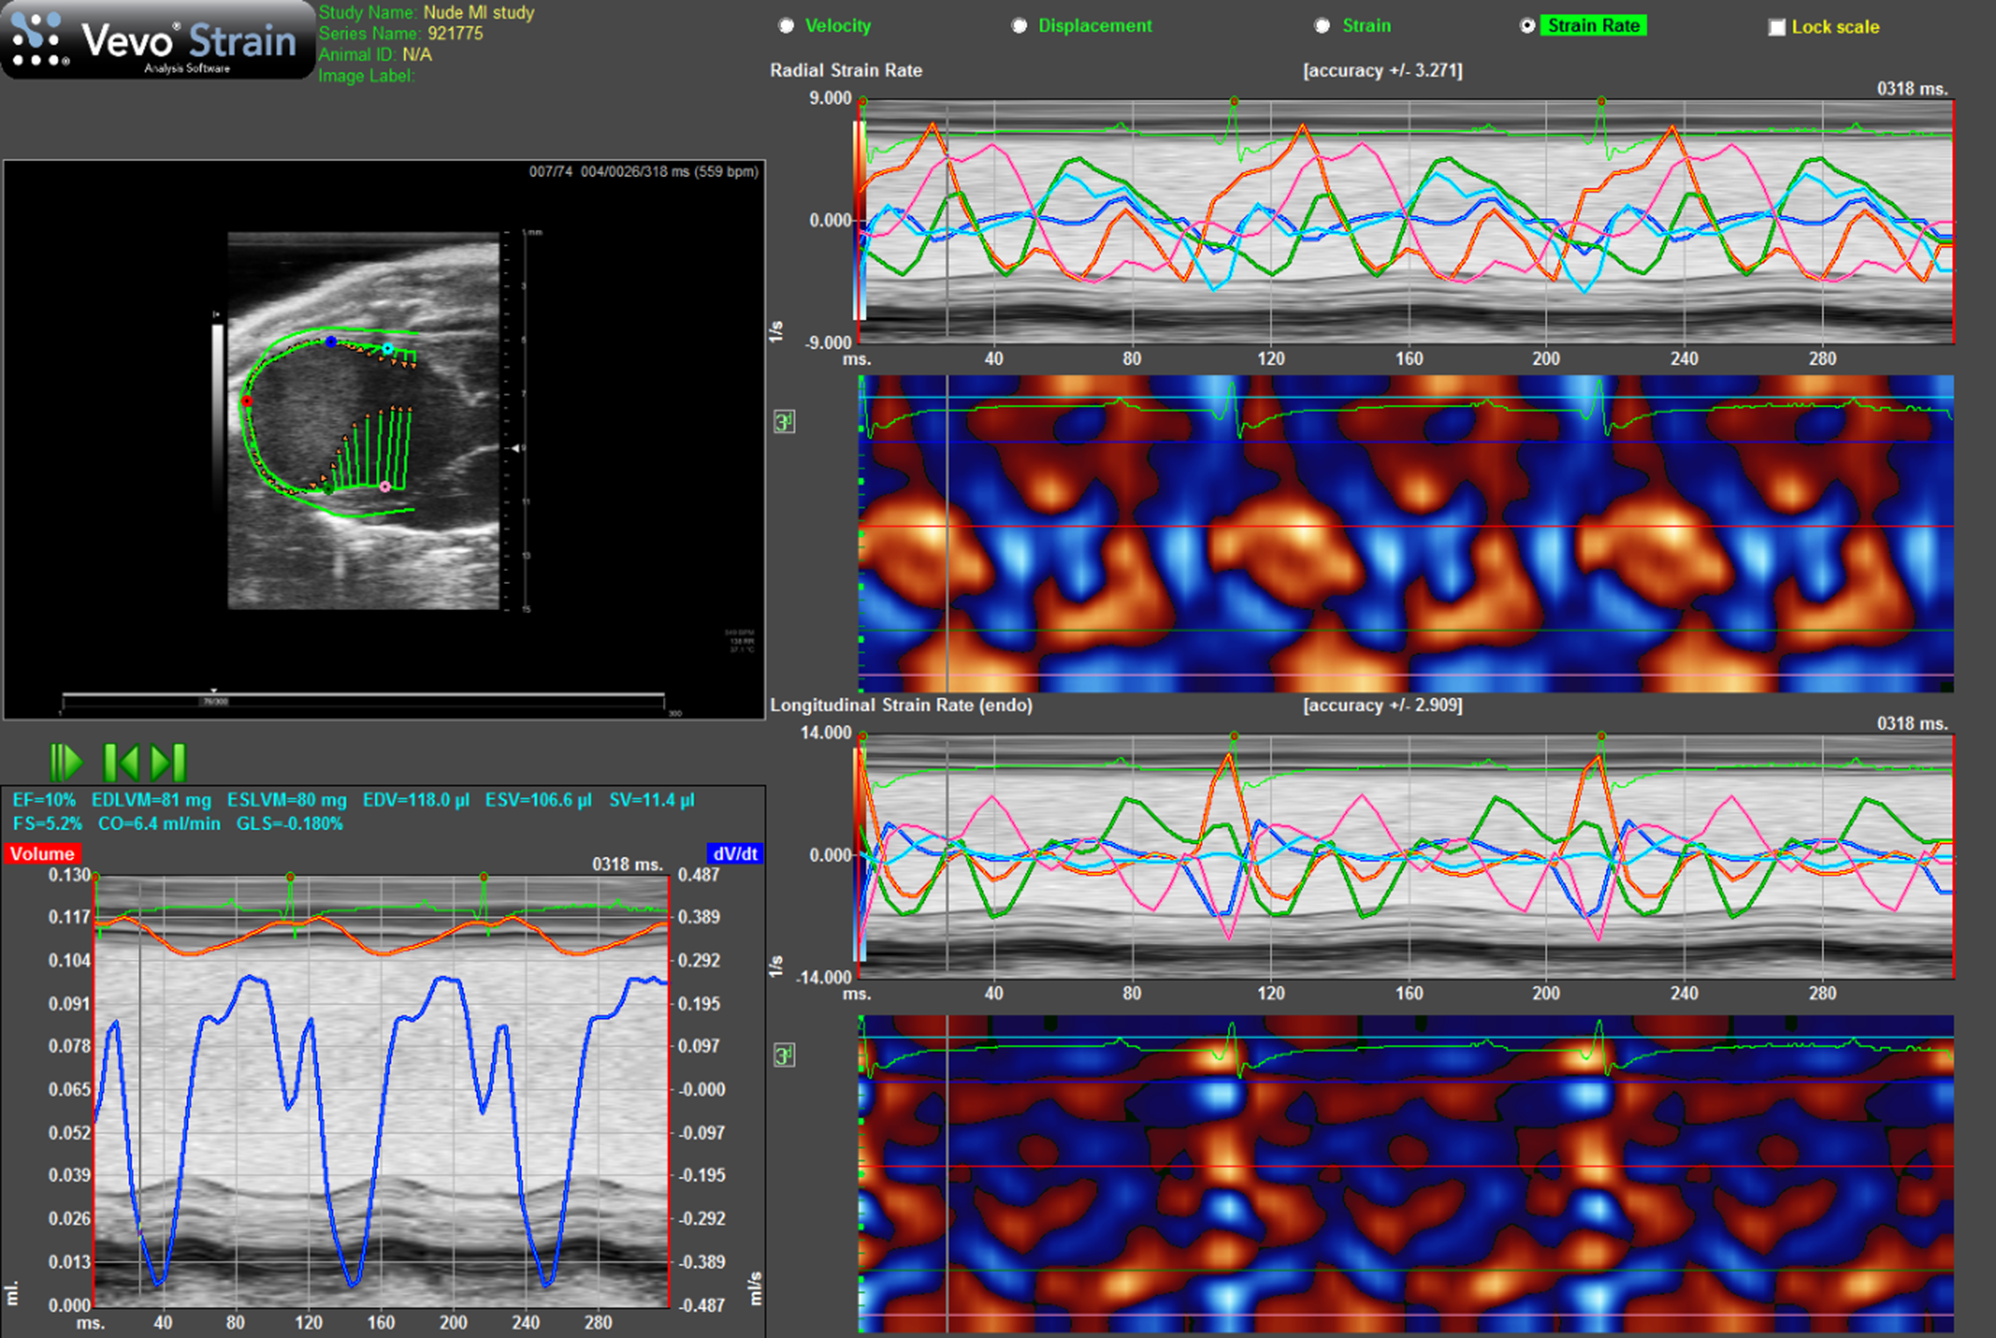1996x1338 pixels.
Task: Click the pink segment marker on the trace
Action: tap(385, 487)
